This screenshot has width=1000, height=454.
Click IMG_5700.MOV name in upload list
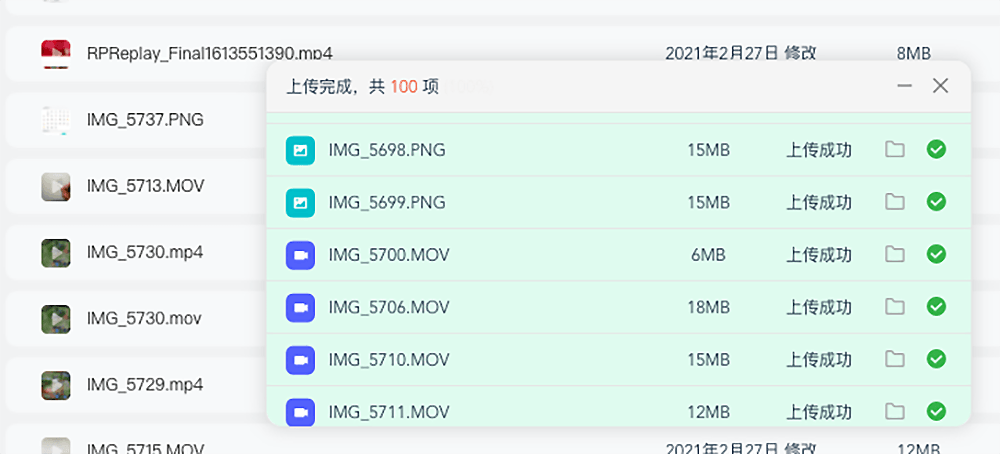pos(389,255)
